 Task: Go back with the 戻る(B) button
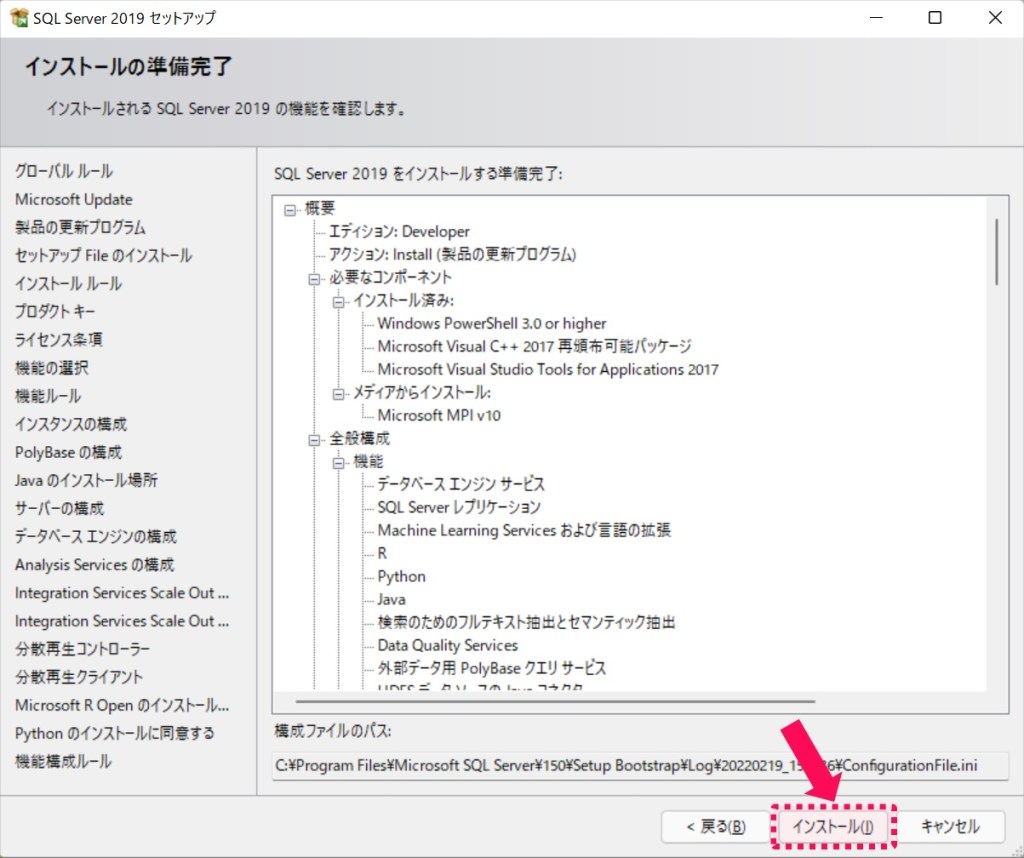click(x=716, y=827)
